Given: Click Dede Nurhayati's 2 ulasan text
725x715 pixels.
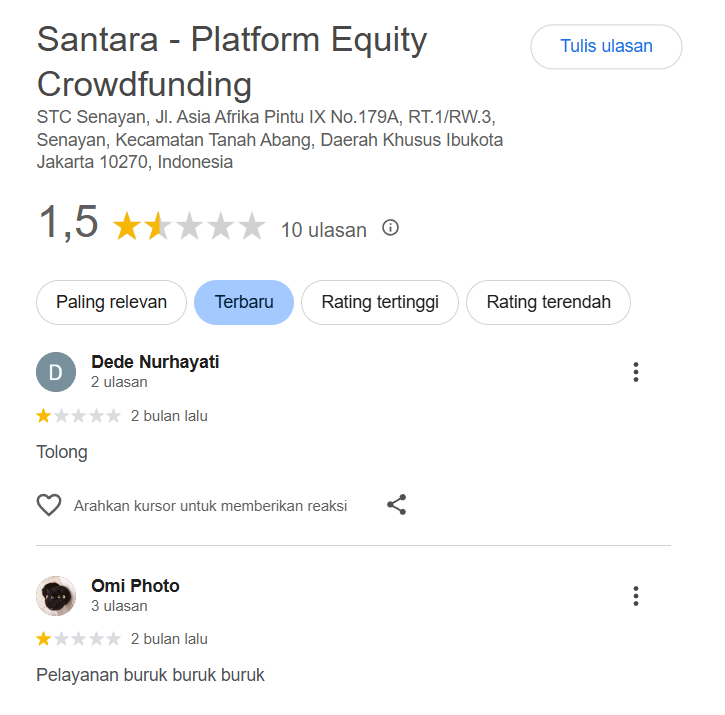Looking at the screenshot, I should coord(119,382).
